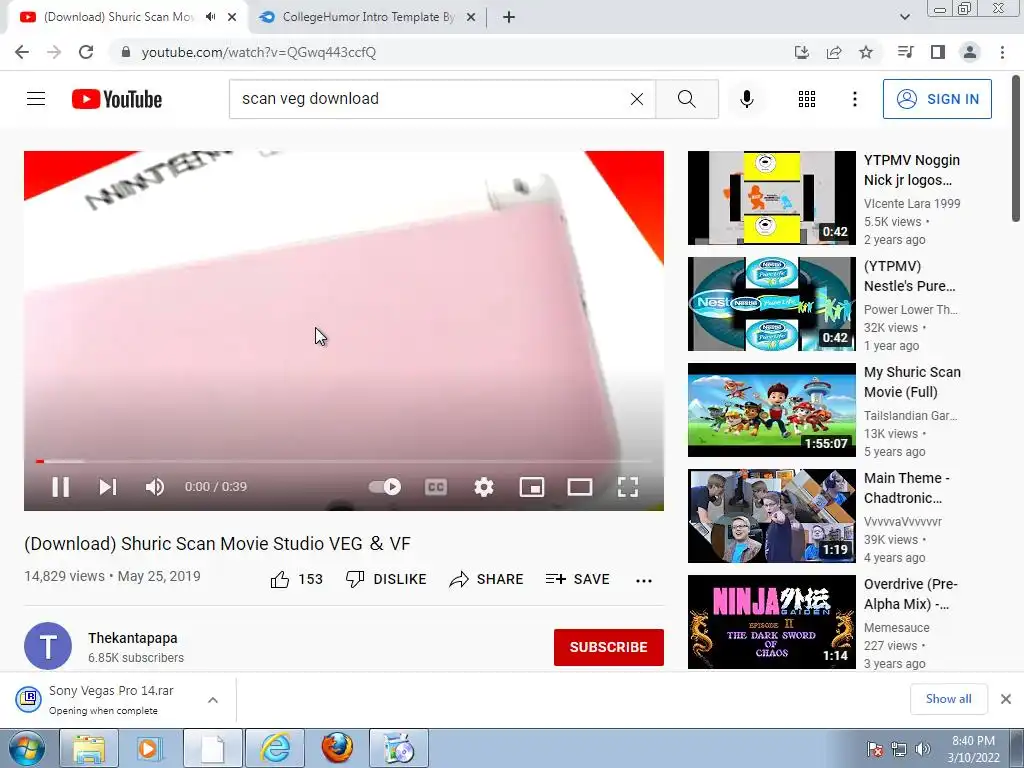The width and height of the screenshot is (1024, 768).
Task: Toggle closed captions in player
Action: tap(436, 487)
